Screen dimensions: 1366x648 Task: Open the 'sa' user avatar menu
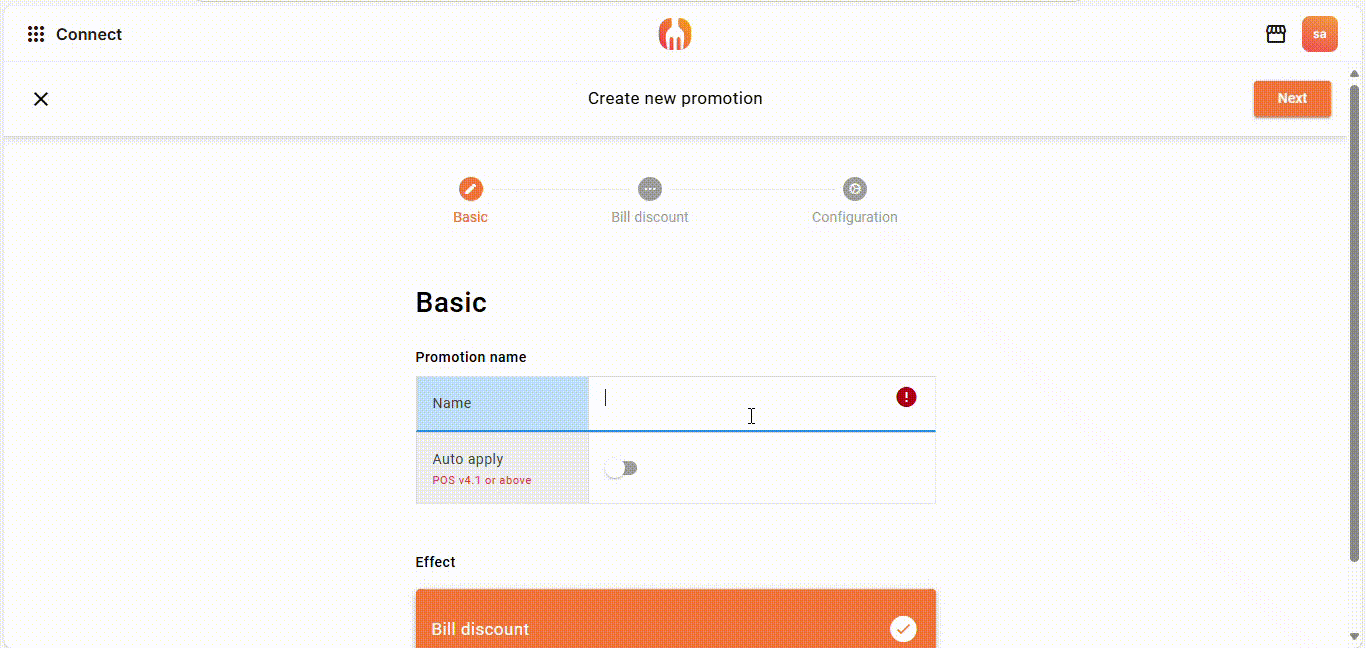(1319, 34)
